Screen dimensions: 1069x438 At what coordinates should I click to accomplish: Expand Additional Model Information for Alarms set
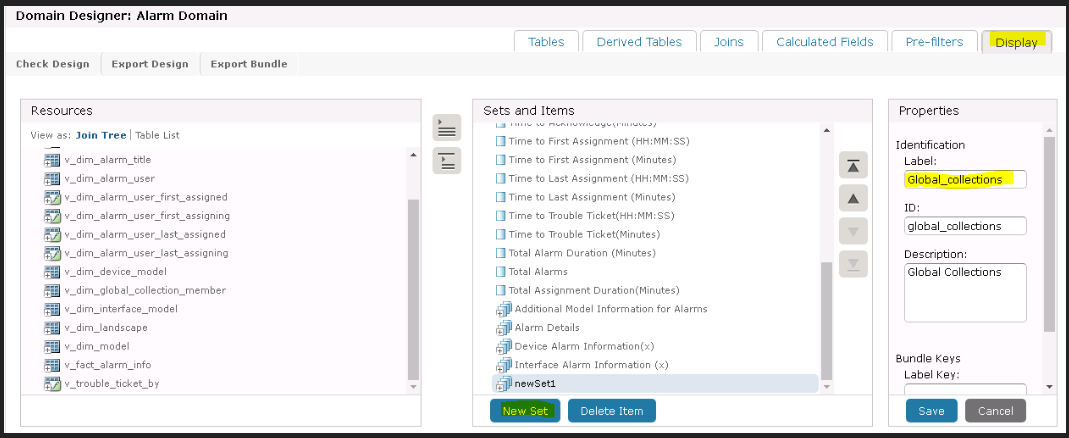503,309
